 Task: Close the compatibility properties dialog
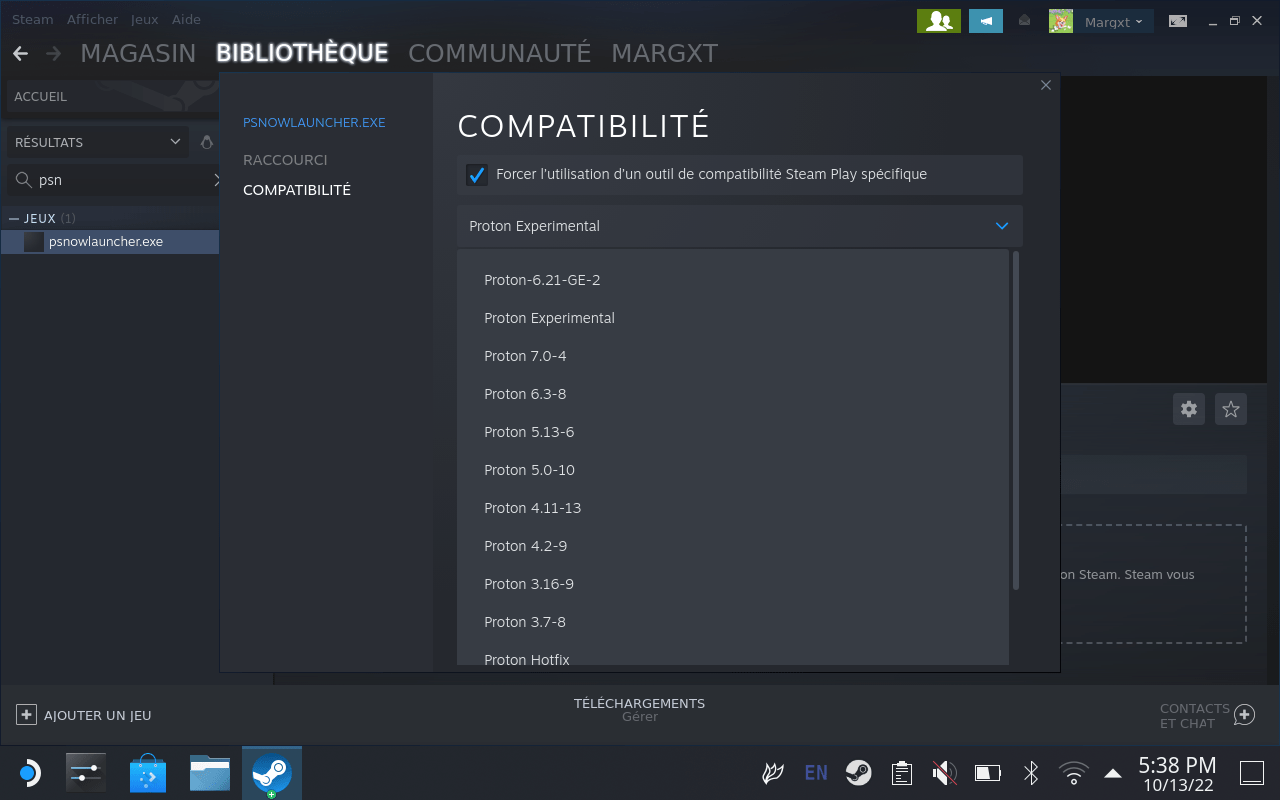pyautogui.click(x=1046, y=85)
